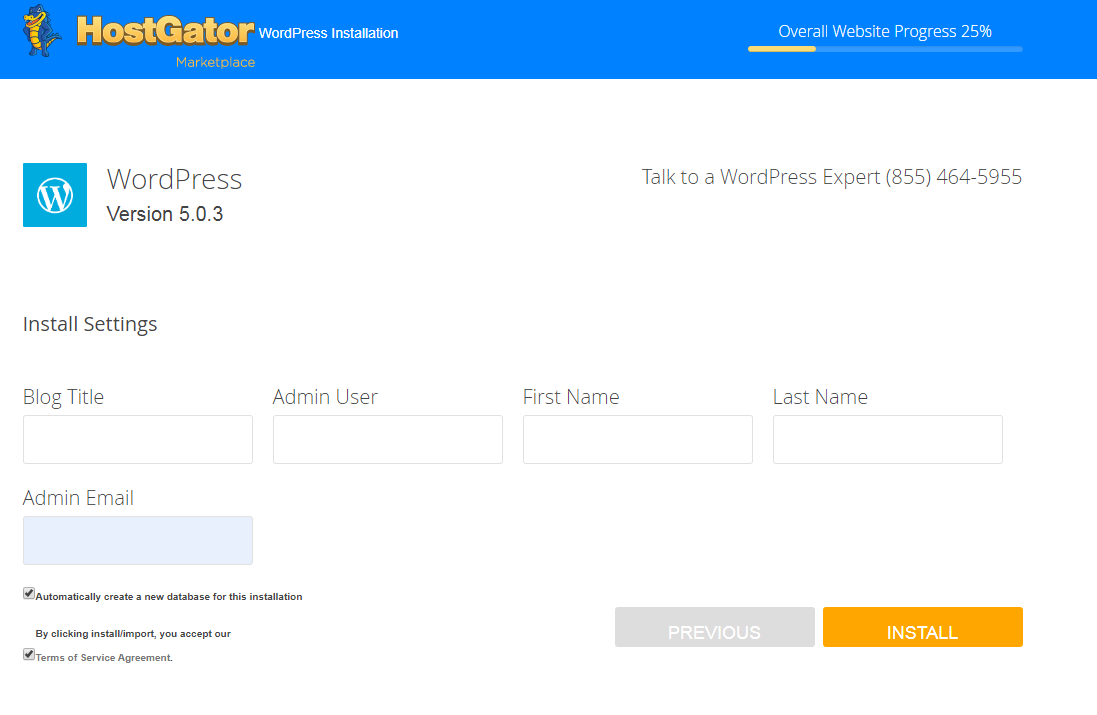Click the Version 5.0.3 text
The width and height of the screenshot is (1097, 715).
pyautogui.click(x=164, y=214)
